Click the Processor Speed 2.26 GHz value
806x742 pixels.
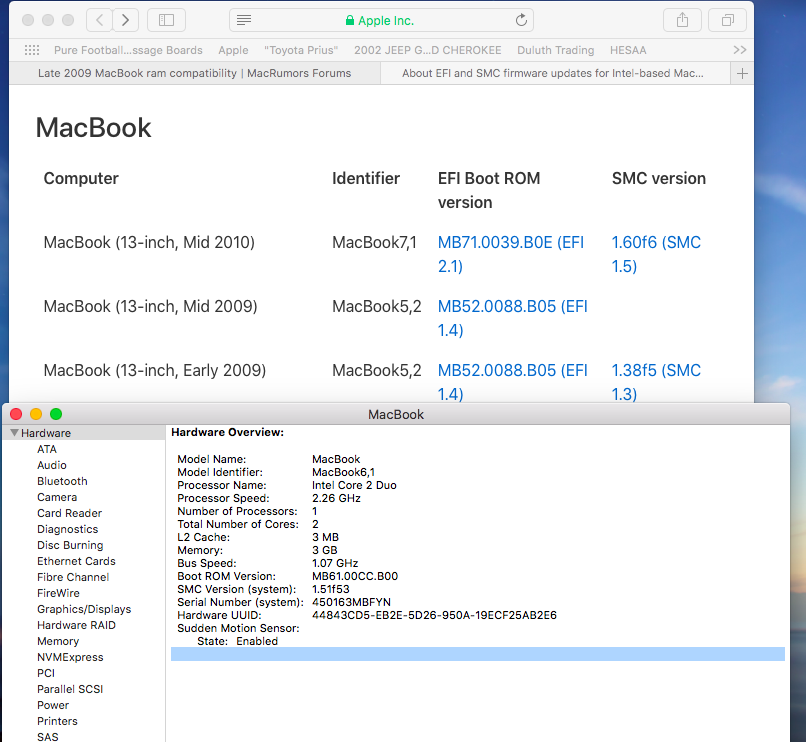(336, 498)
